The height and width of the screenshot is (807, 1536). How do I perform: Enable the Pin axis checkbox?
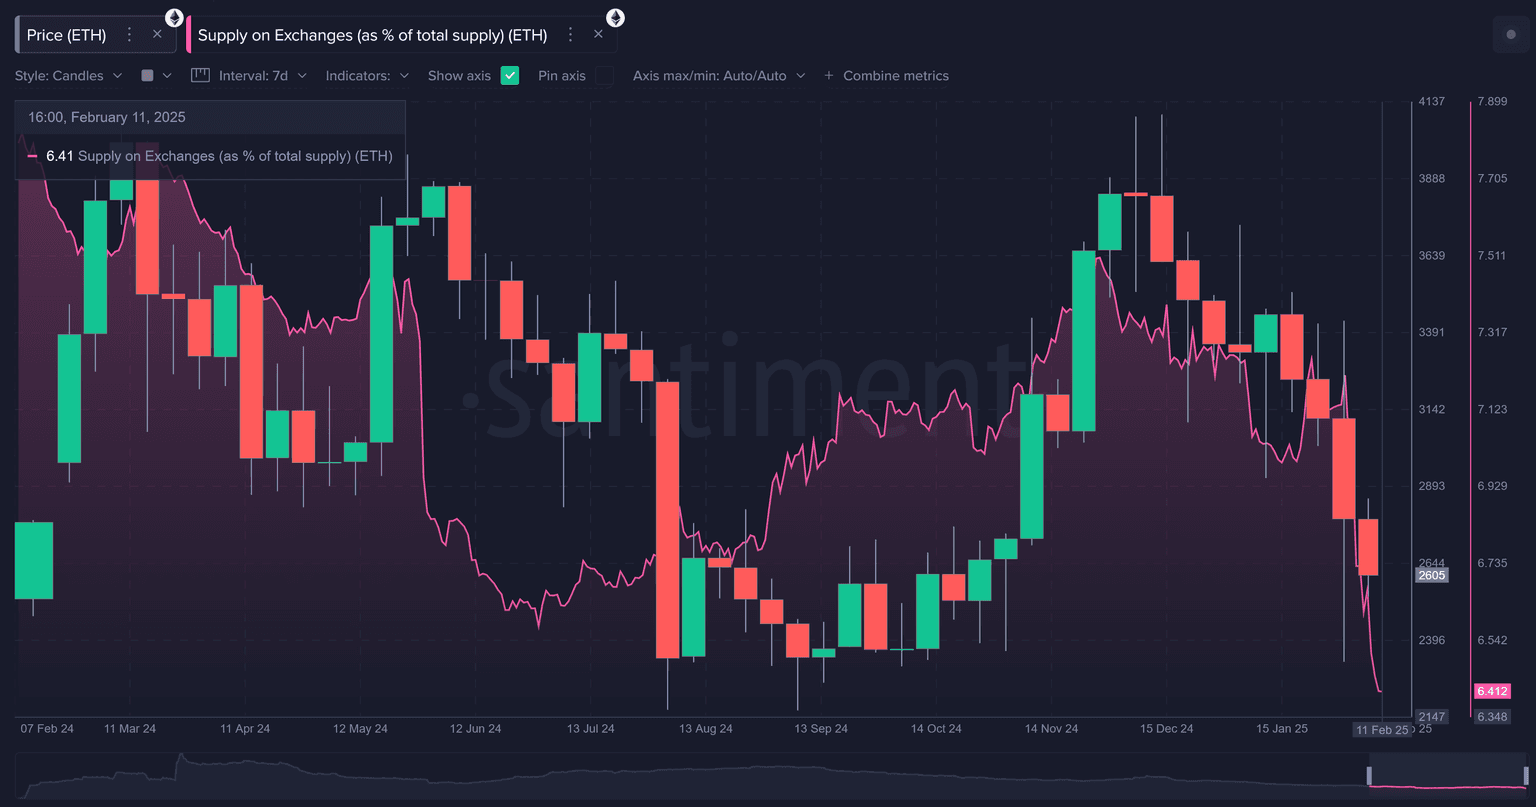point(604,76)
